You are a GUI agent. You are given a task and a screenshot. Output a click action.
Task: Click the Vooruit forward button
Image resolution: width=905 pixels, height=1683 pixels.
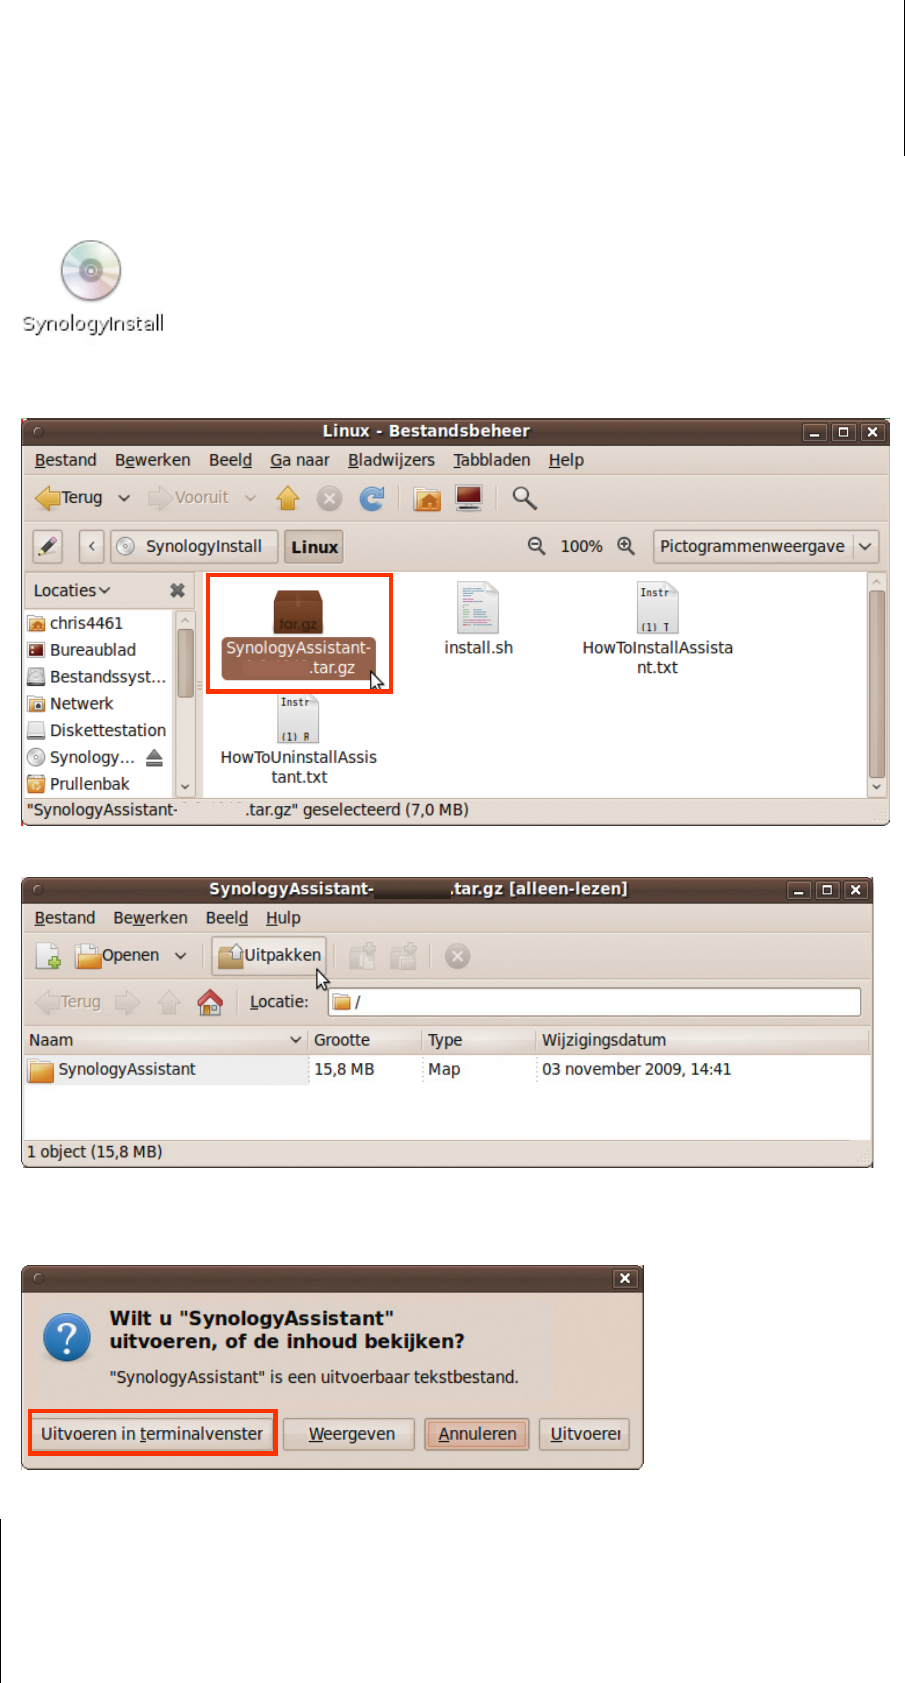point(188,497)
